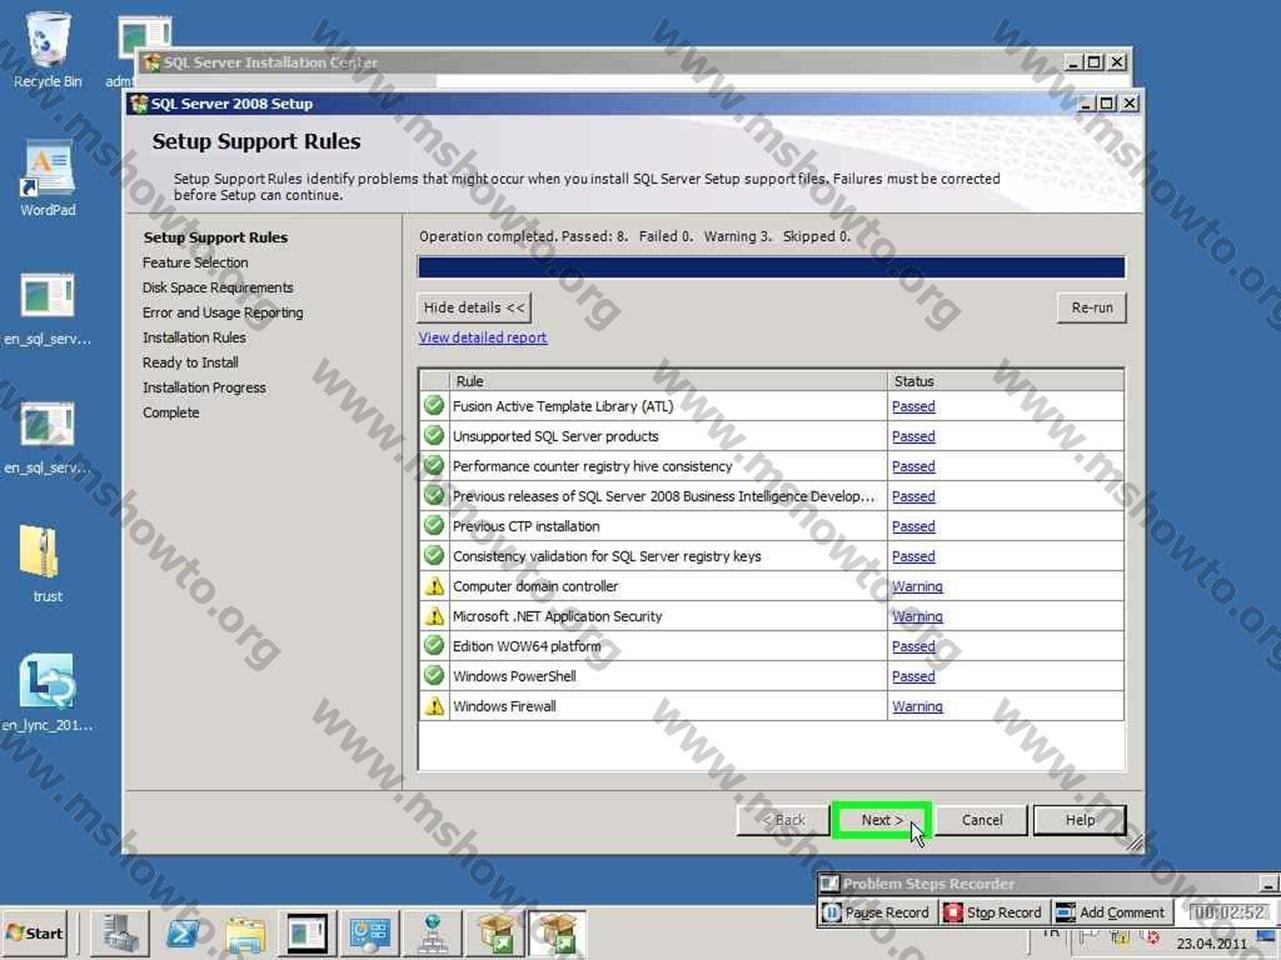Viewport: 1281px width, 960px height.
Task: Open the en_lync_201 desktop icon
Action: point(47,692)
